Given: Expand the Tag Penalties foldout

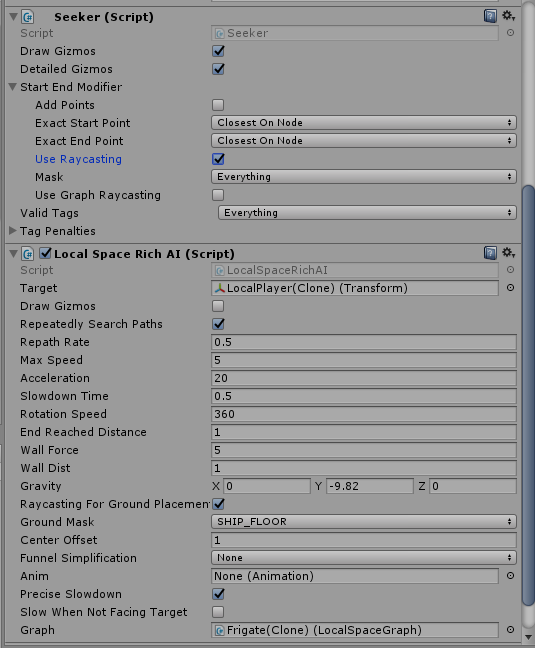Looking at the screenshot, I should [x=12, y=231].
